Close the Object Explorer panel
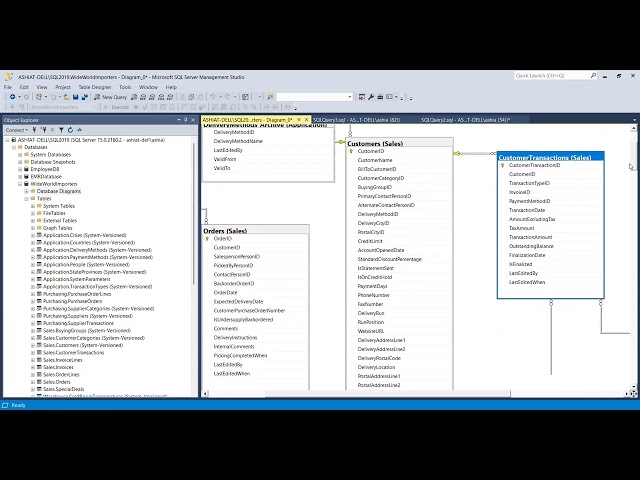 click(x=193, y=120)
